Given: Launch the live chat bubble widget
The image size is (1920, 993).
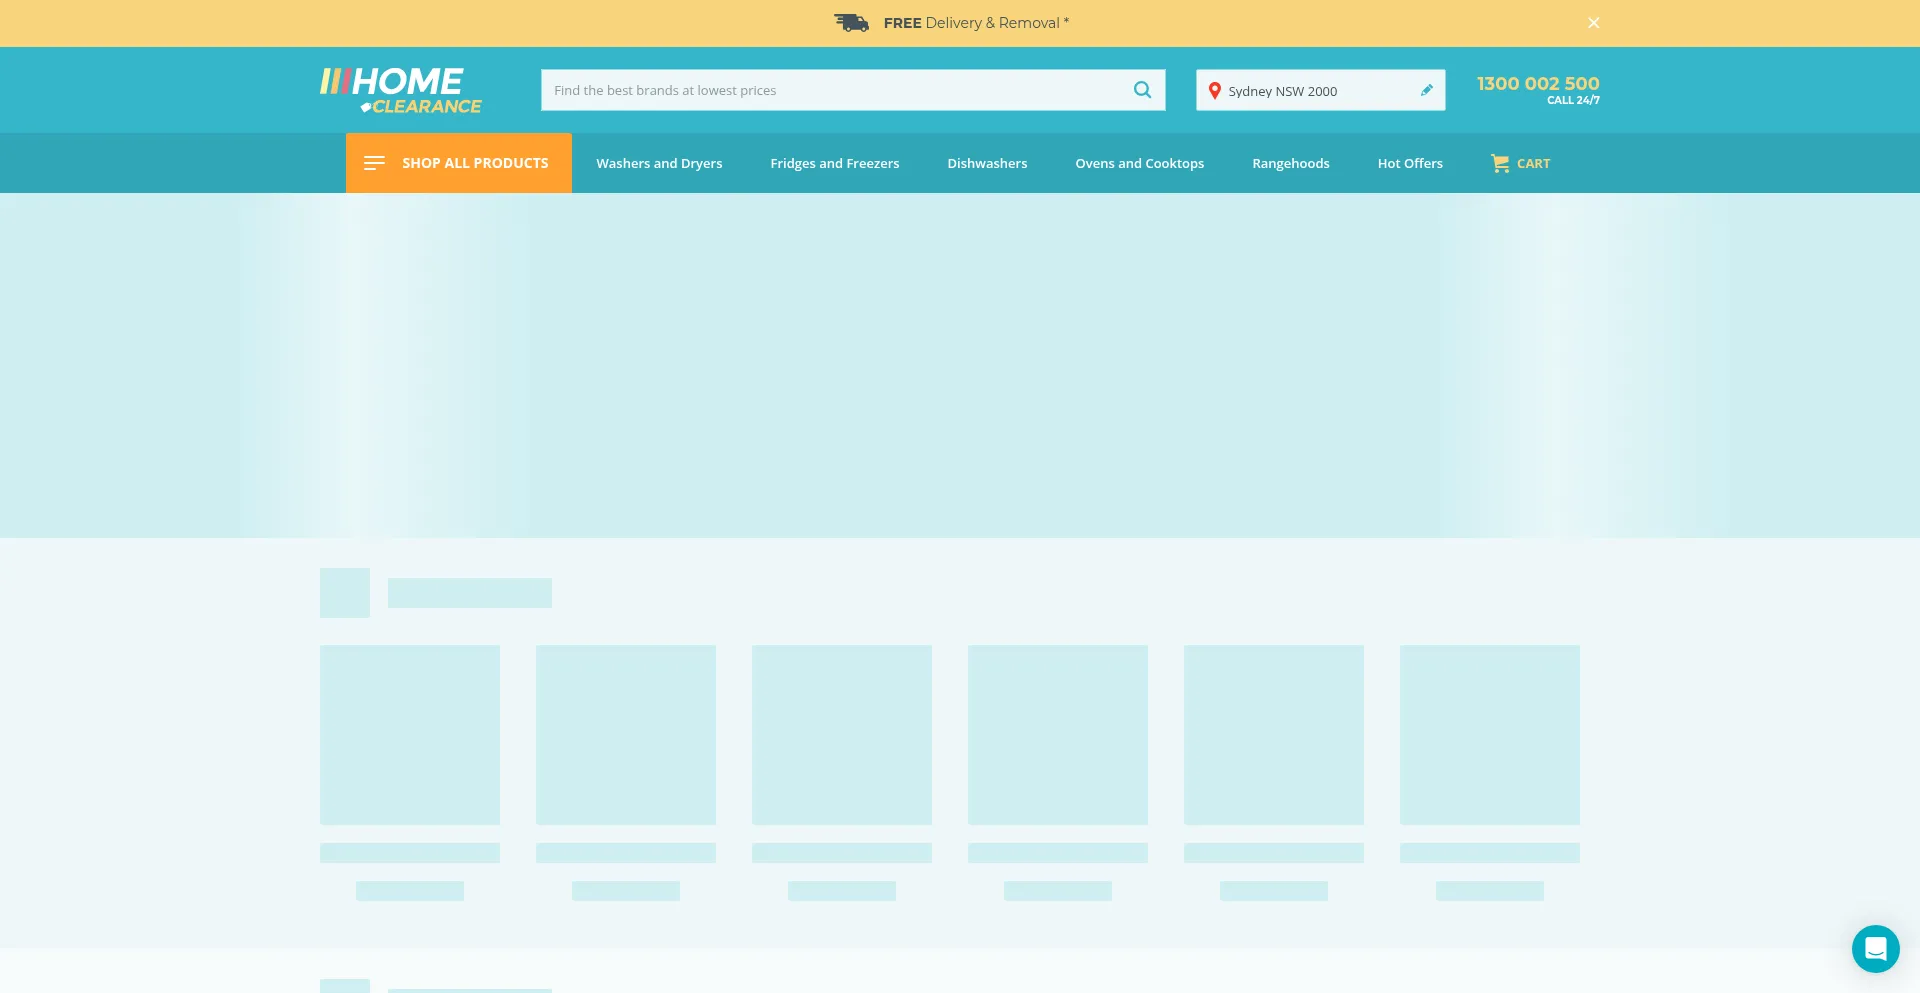Looking at the screenshot, I should (x=1875, y=948).
